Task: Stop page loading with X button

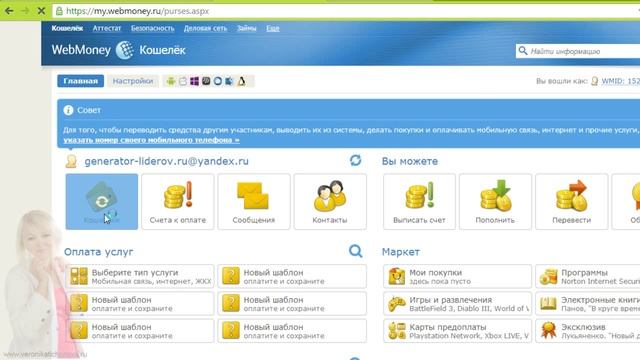Action: pos(41,11)
